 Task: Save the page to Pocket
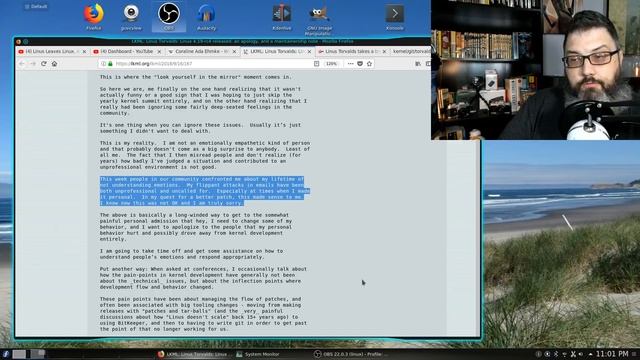[360, 64]
